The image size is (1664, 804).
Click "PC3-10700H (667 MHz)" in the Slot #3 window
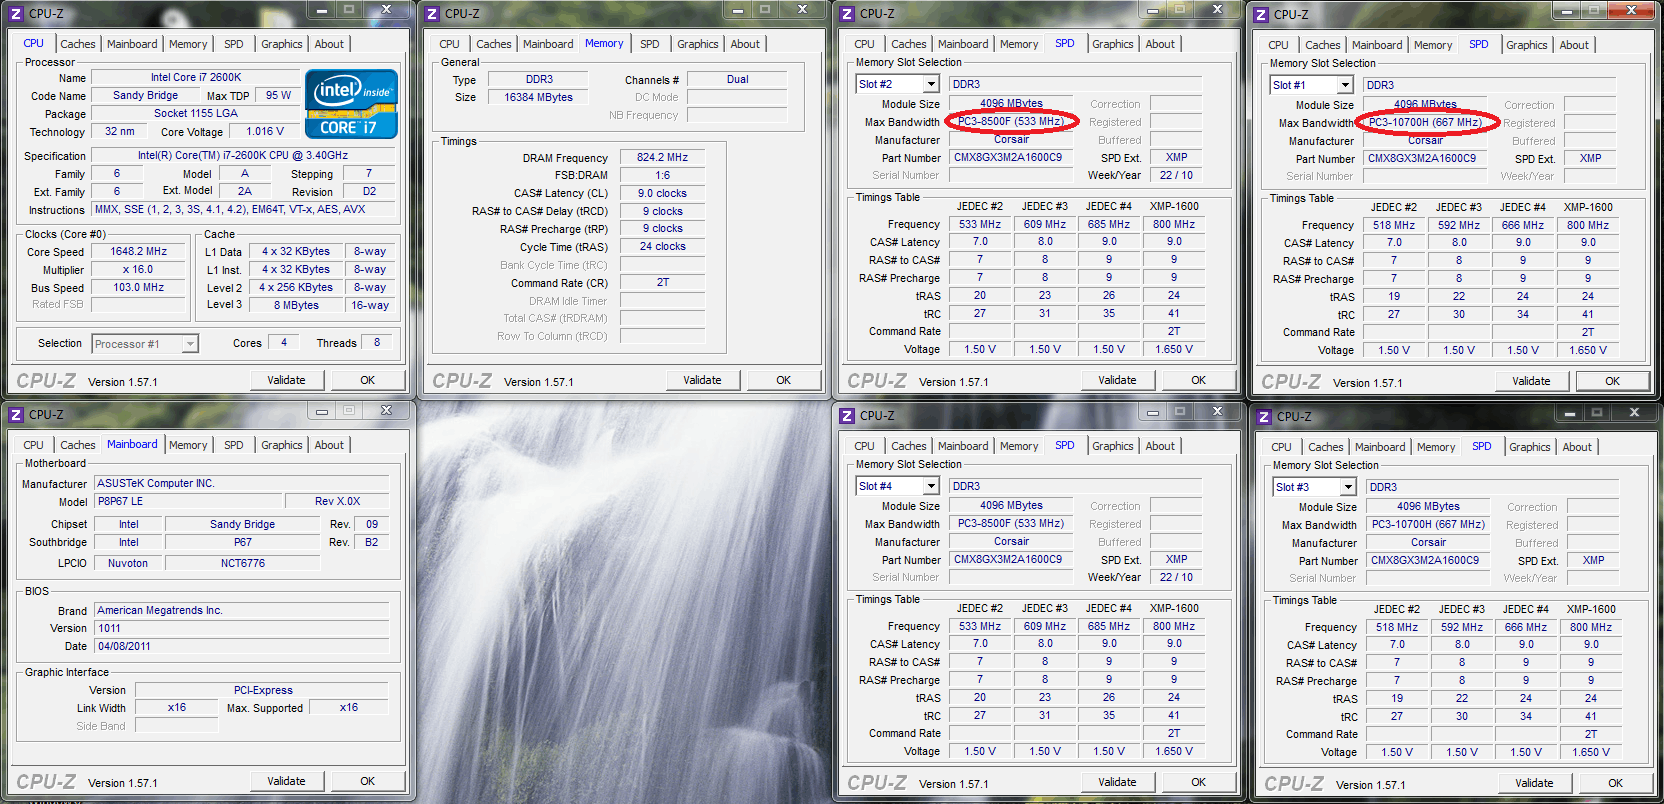1428,524
